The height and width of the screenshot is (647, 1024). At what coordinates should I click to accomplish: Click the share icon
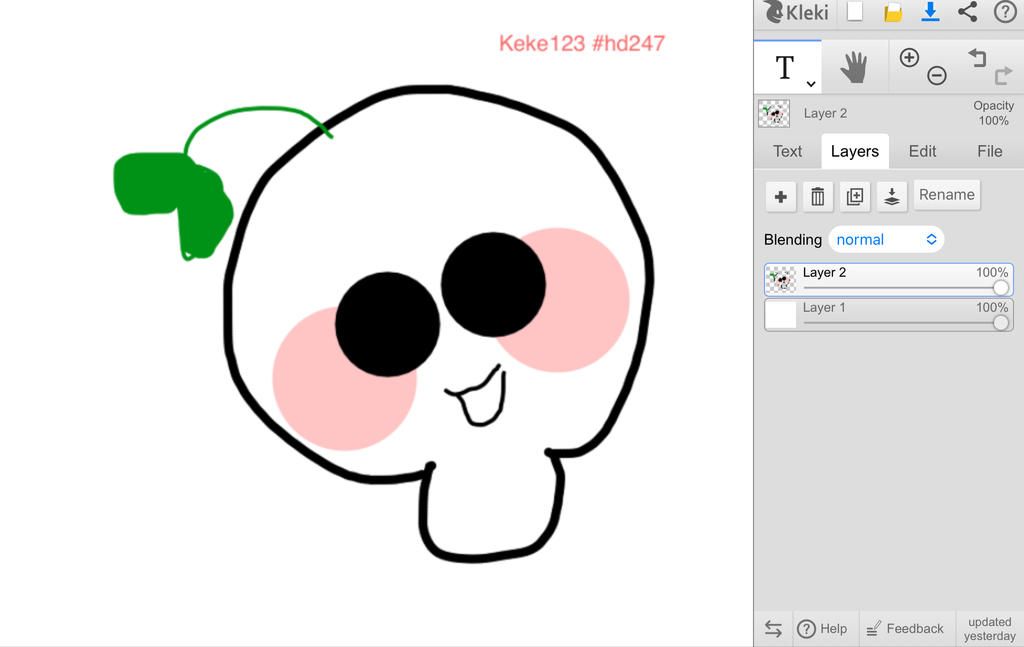[968, 12]
